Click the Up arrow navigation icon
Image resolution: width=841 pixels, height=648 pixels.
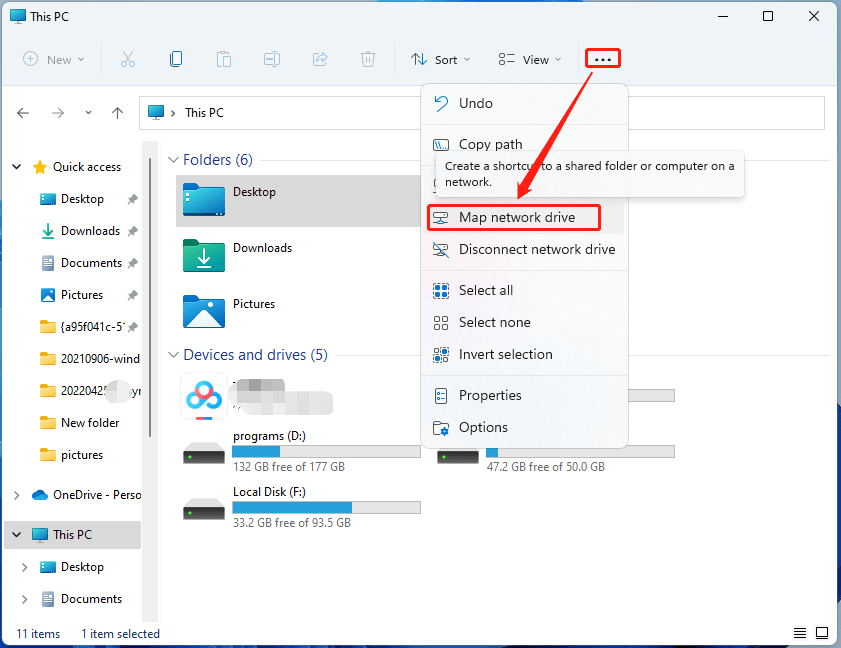(x=118, y=113)
